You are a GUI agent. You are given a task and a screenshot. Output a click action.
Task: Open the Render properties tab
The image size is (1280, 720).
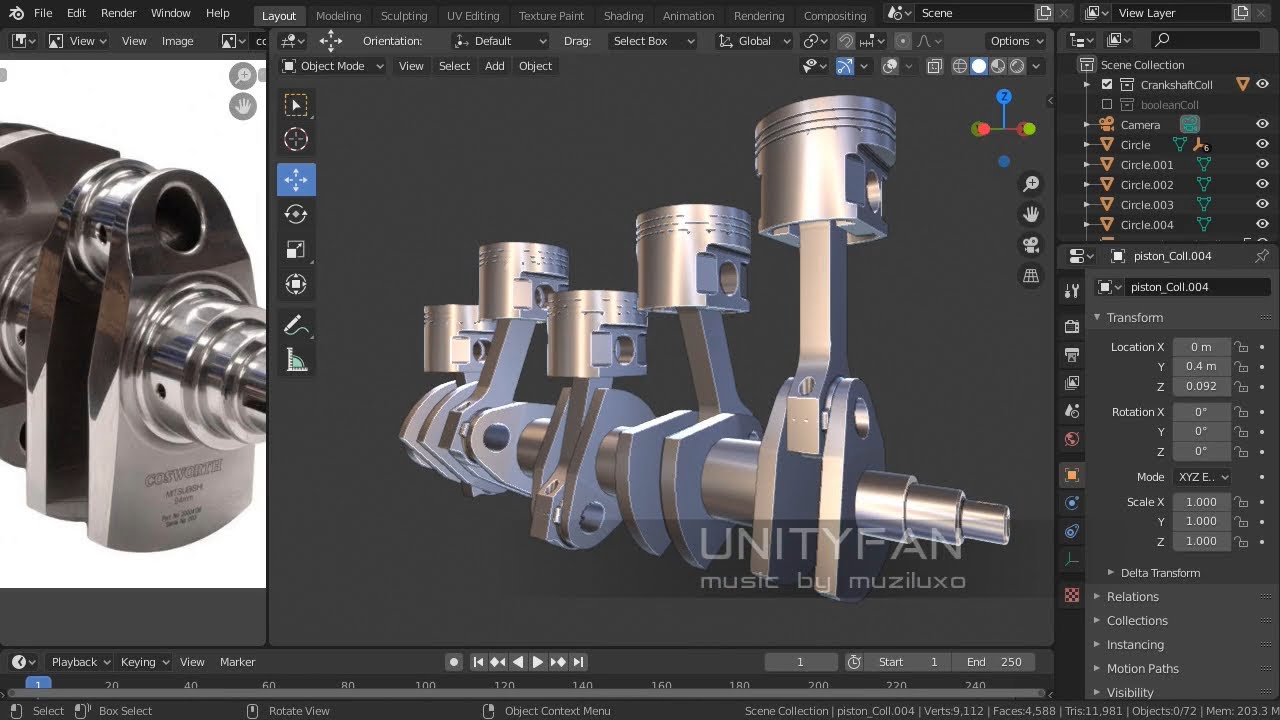click(1072, 326)
